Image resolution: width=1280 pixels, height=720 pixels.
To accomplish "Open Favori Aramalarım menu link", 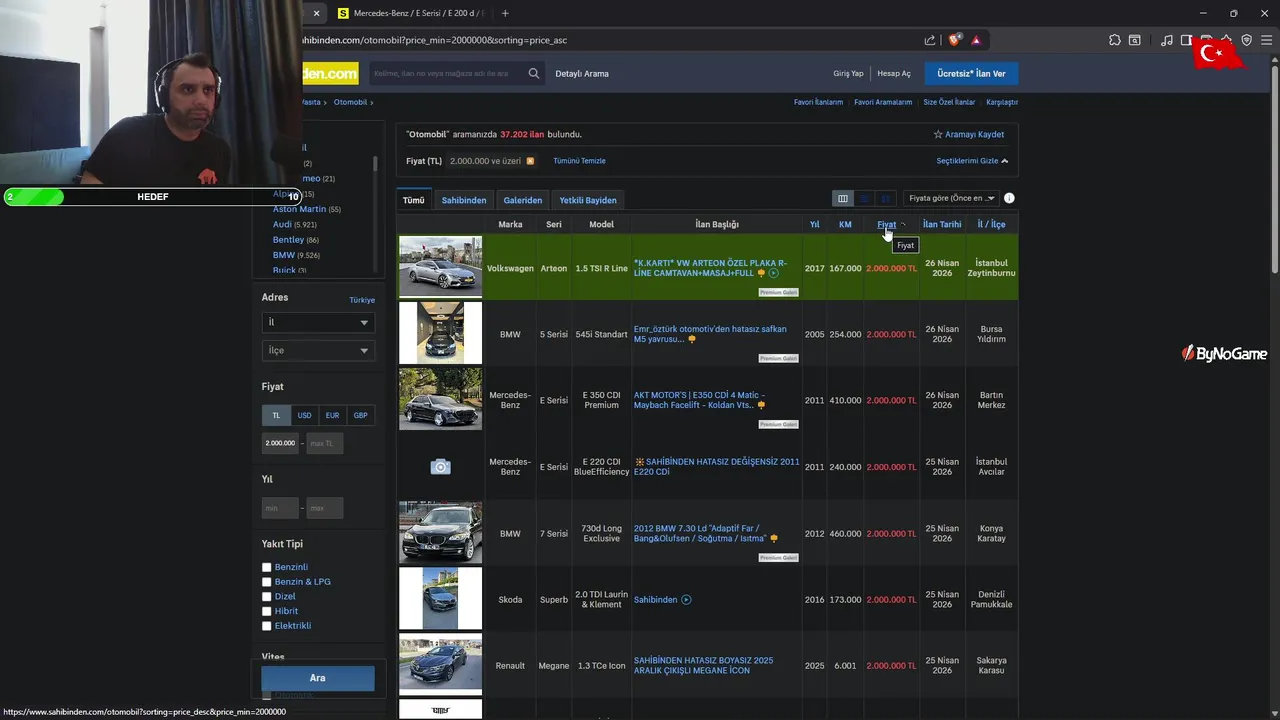I will [883, 102].
